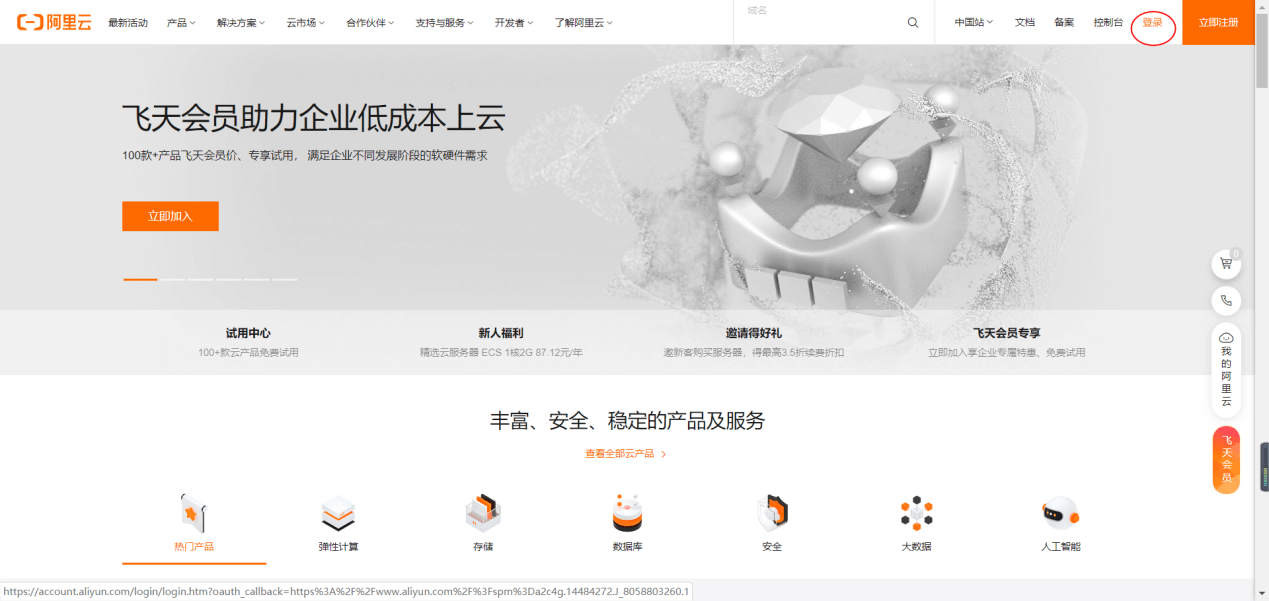Expand the 了解阿里云 menu
Viewport: 1269px width, 601px height.
point(584,22)
